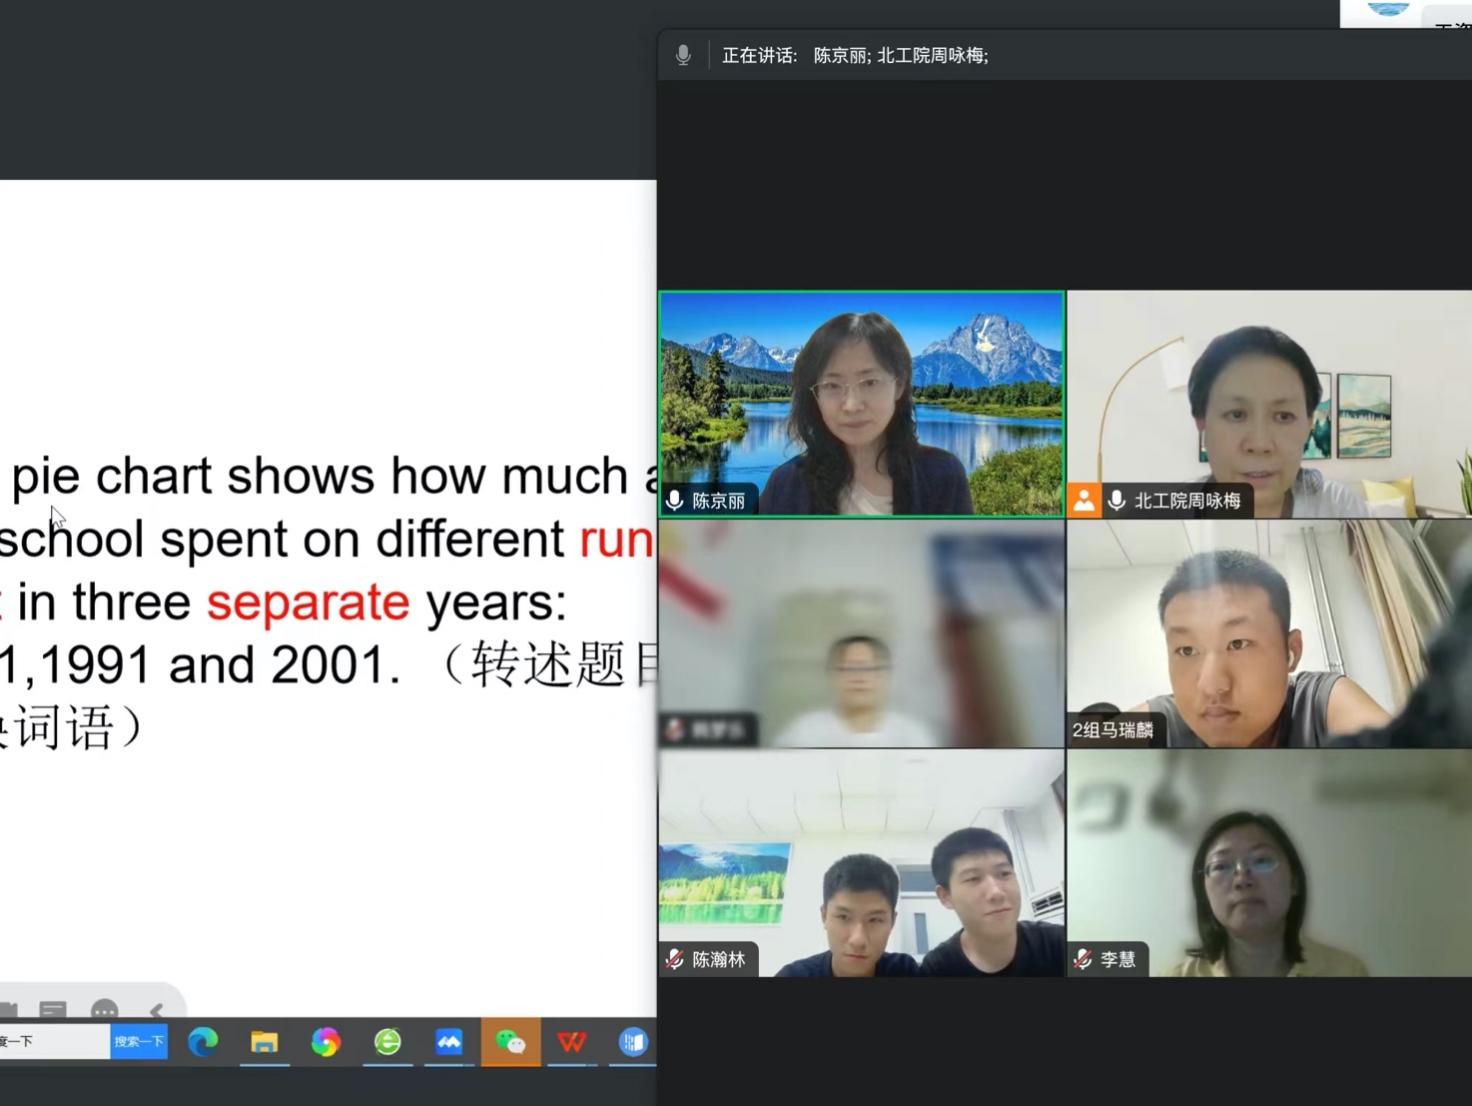Open WPS Office from the taskbar

point(571,1042)
